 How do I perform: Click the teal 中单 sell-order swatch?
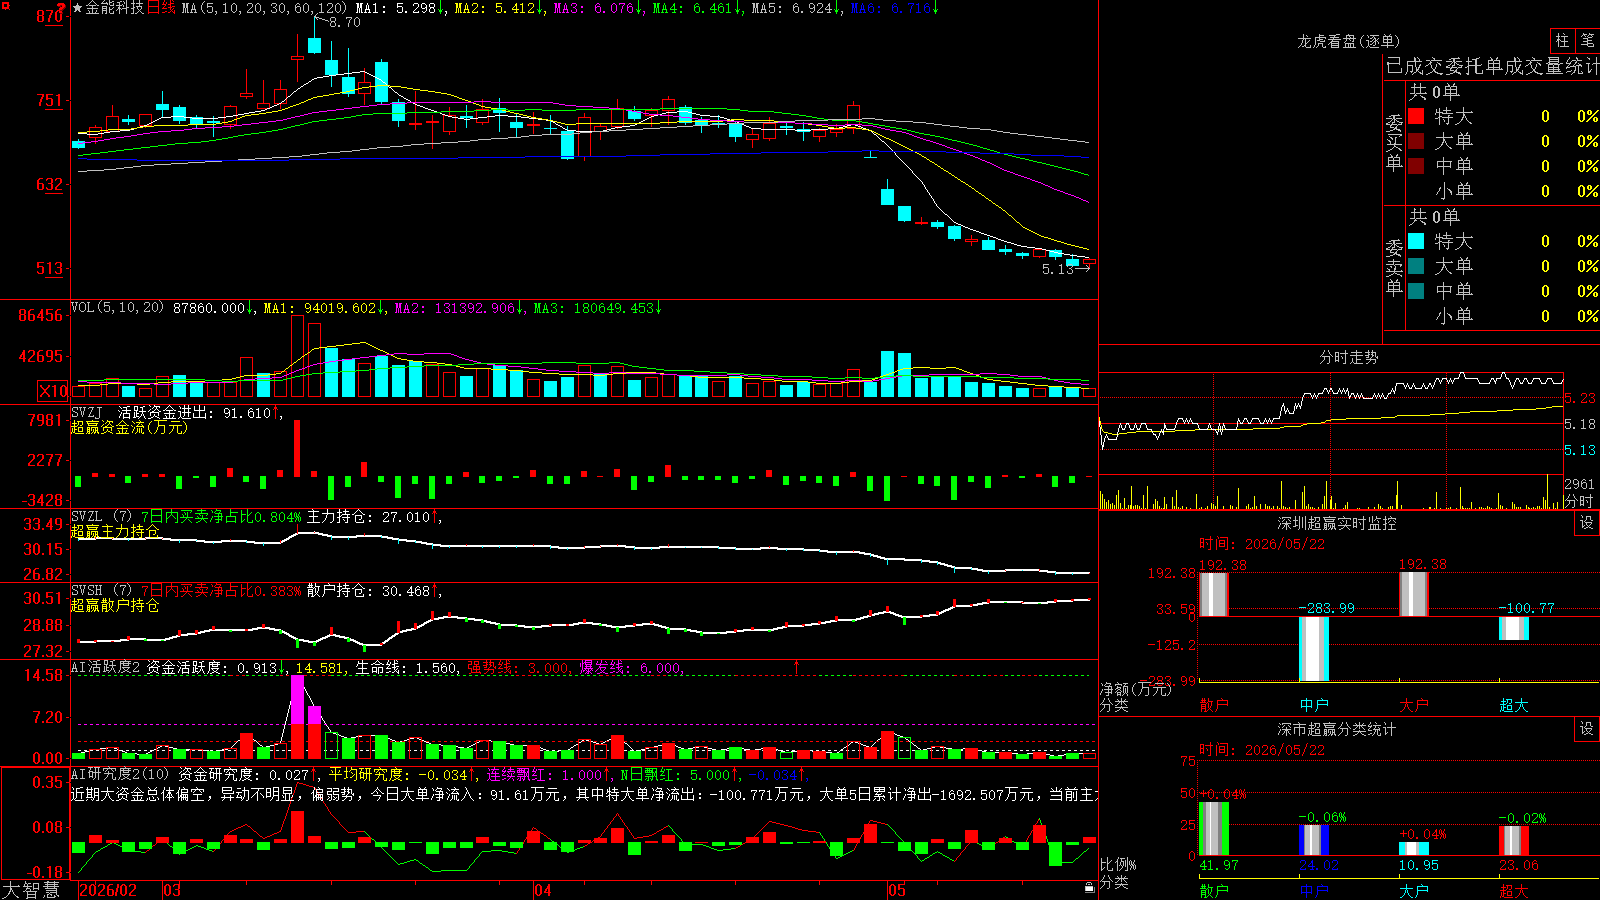[x=1416, y=291]
